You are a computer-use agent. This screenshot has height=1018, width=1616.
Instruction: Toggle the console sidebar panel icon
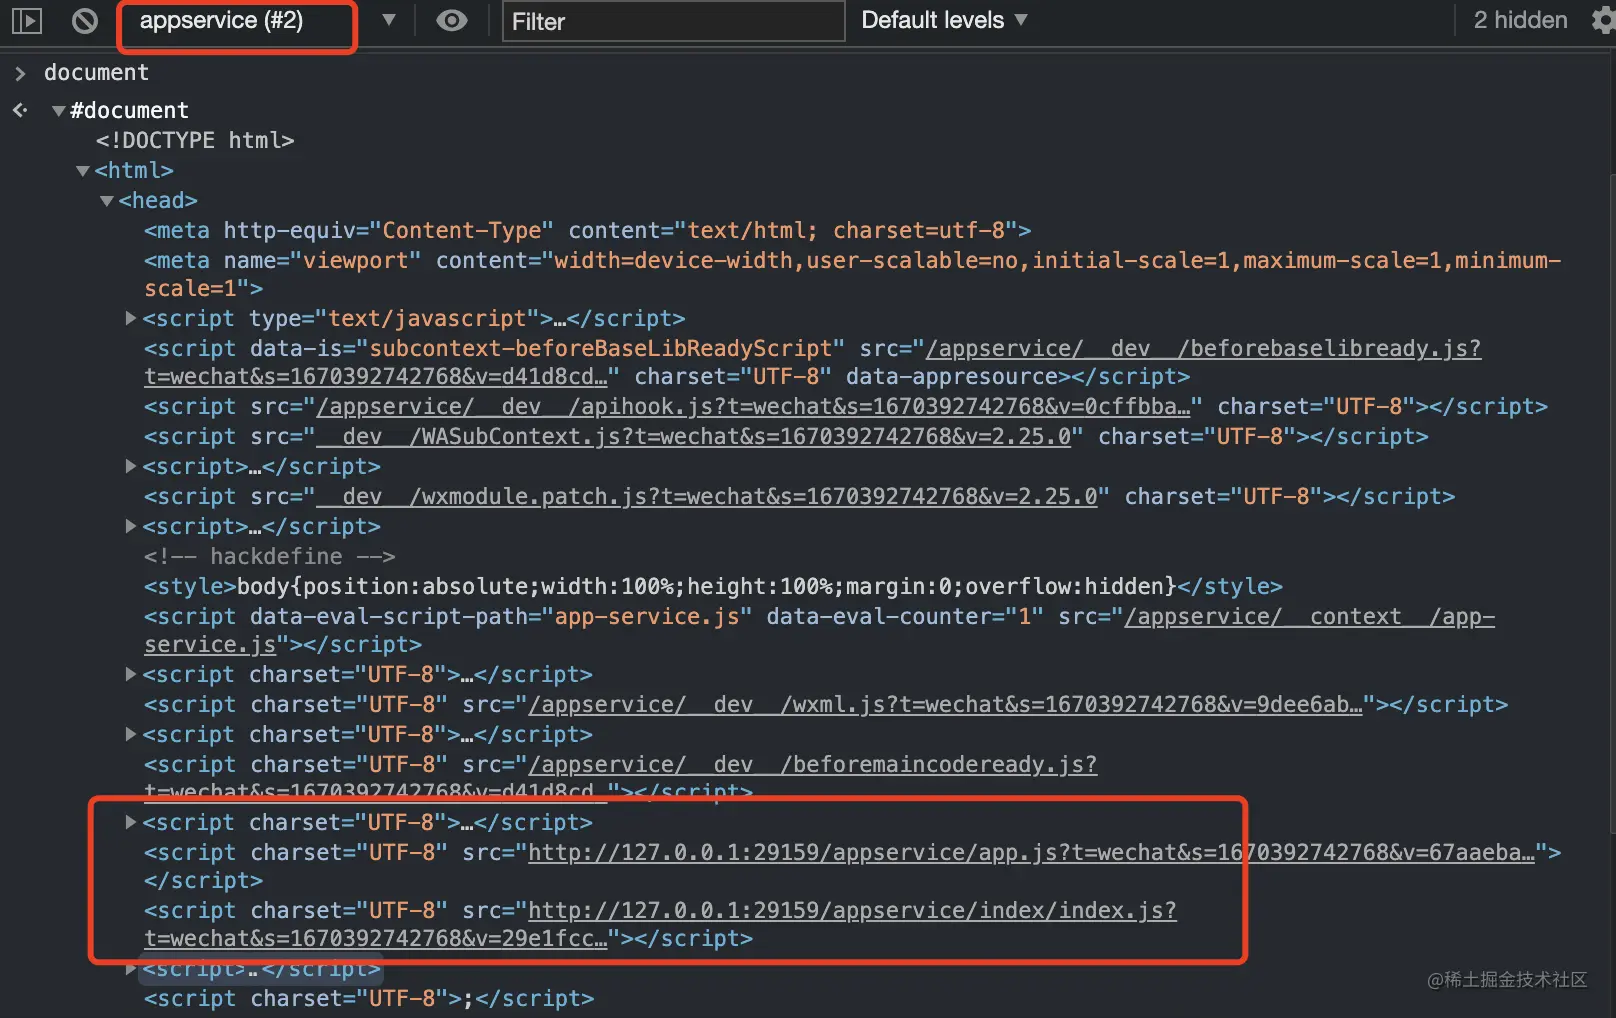27,20
